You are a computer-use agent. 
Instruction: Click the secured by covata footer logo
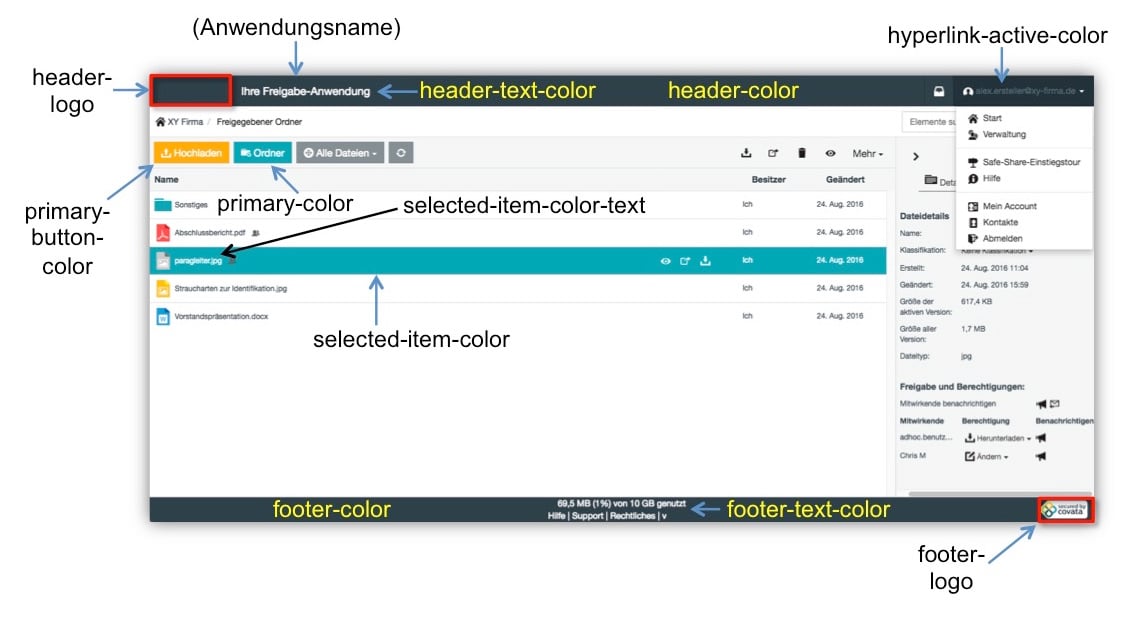(x=1065, y=510)
